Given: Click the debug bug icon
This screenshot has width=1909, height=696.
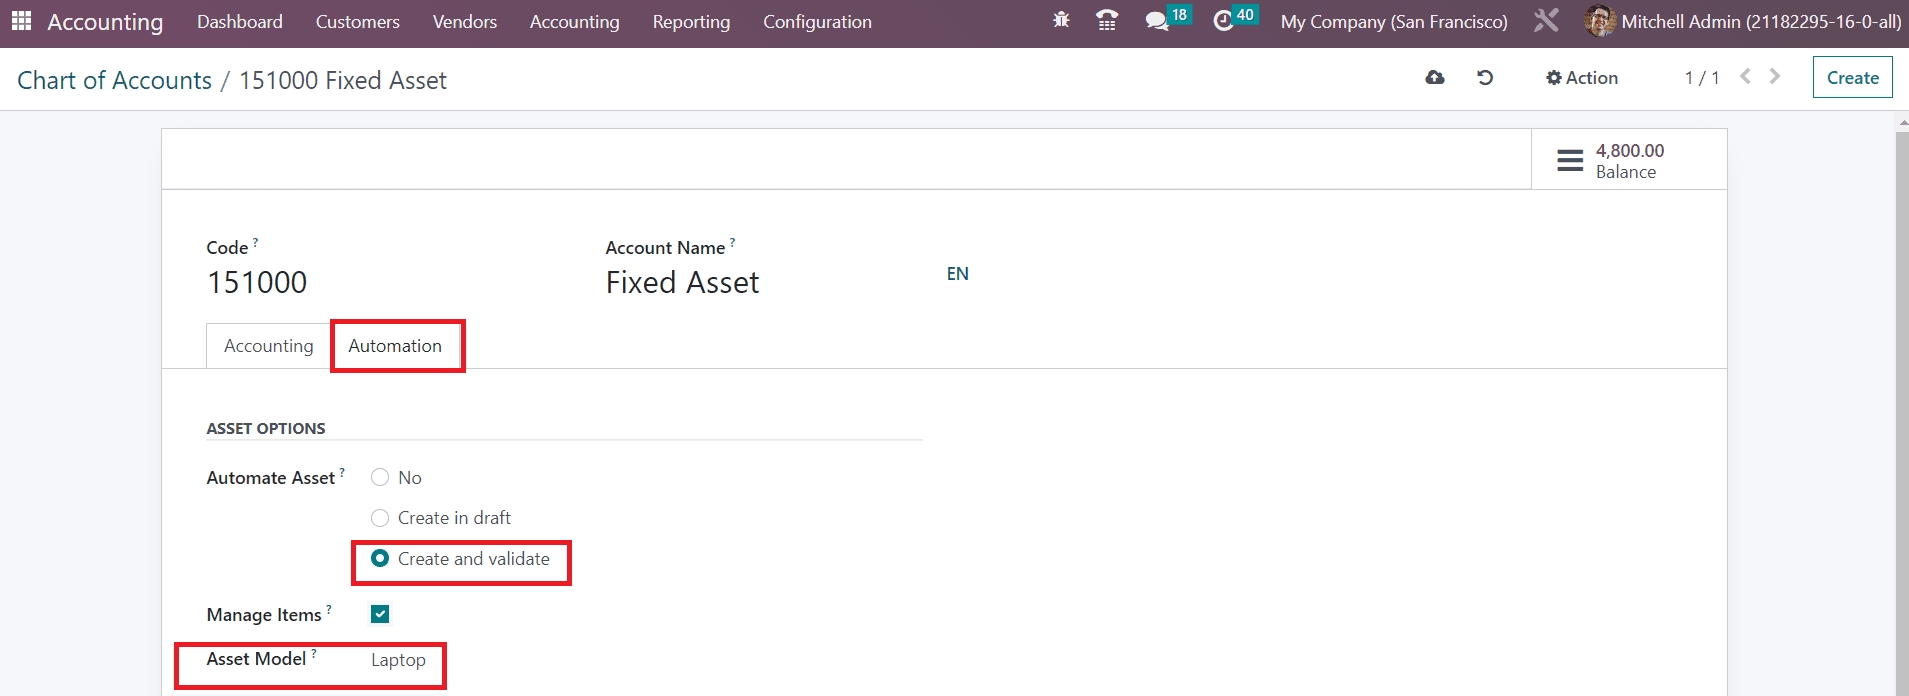Looking at the screenshot, I should (1061, 21).
